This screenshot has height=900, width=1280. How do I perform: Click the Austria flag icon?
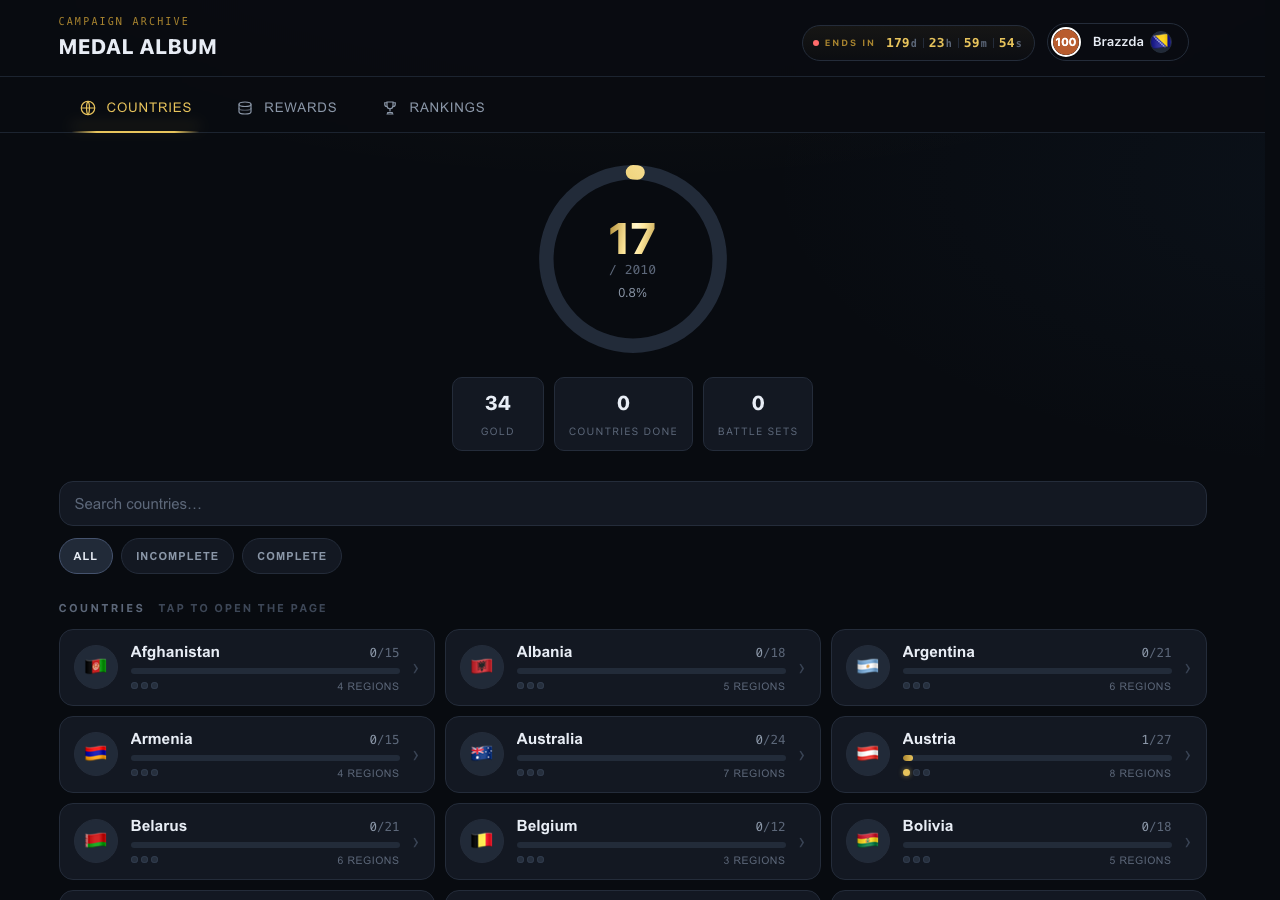coord(868,754)
